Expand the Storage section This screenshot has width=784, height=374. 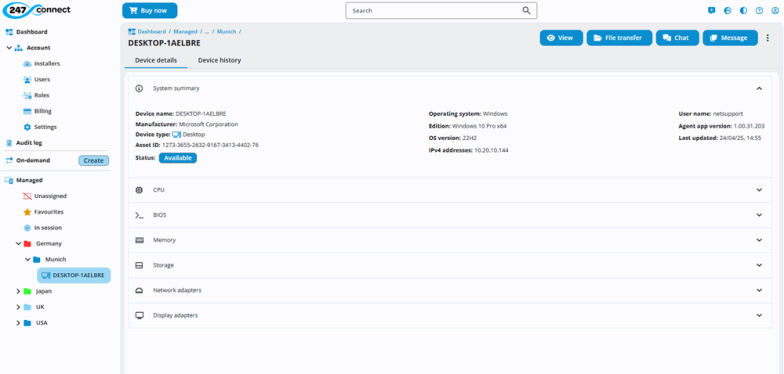(x=759, y=265)
